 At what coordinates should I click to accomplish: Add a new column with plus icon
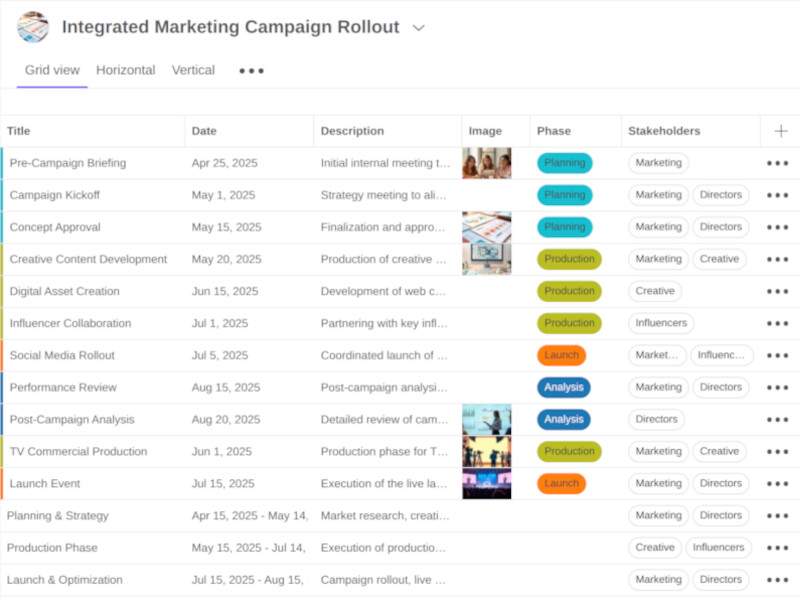[780, 131]
